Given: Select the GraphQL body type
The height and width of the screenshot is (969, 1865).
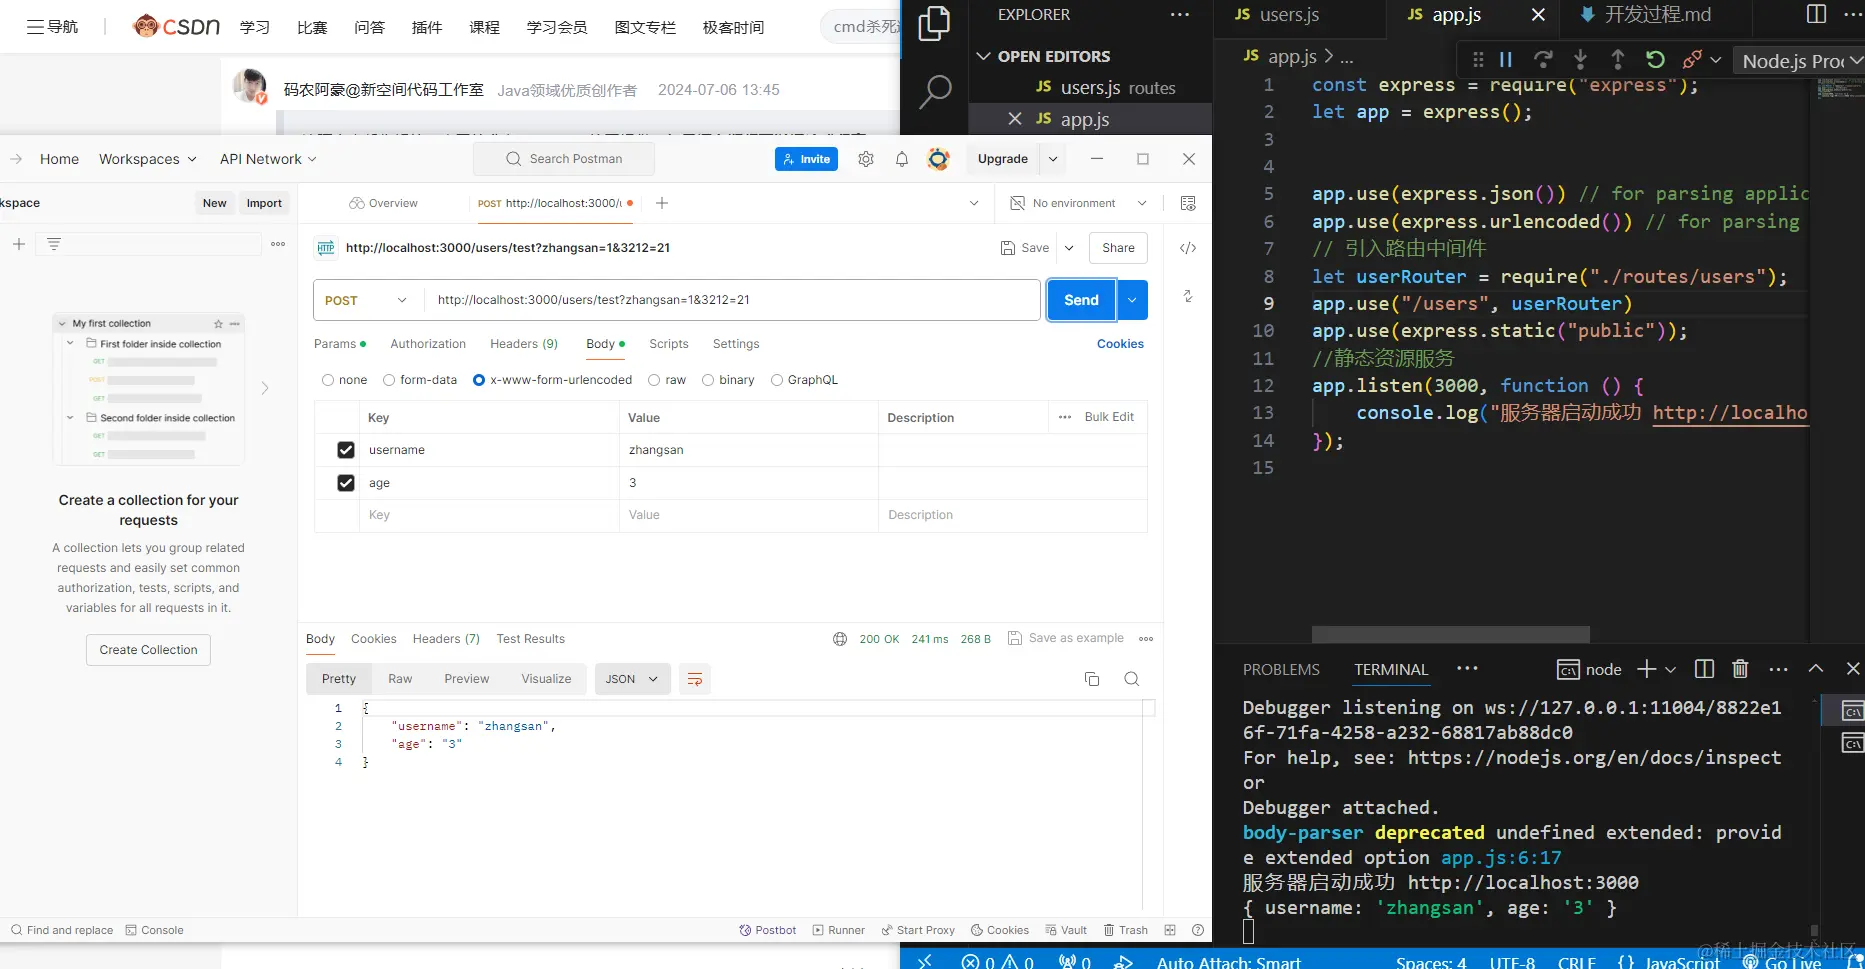Looking at the screenshot, I should 777,380.
